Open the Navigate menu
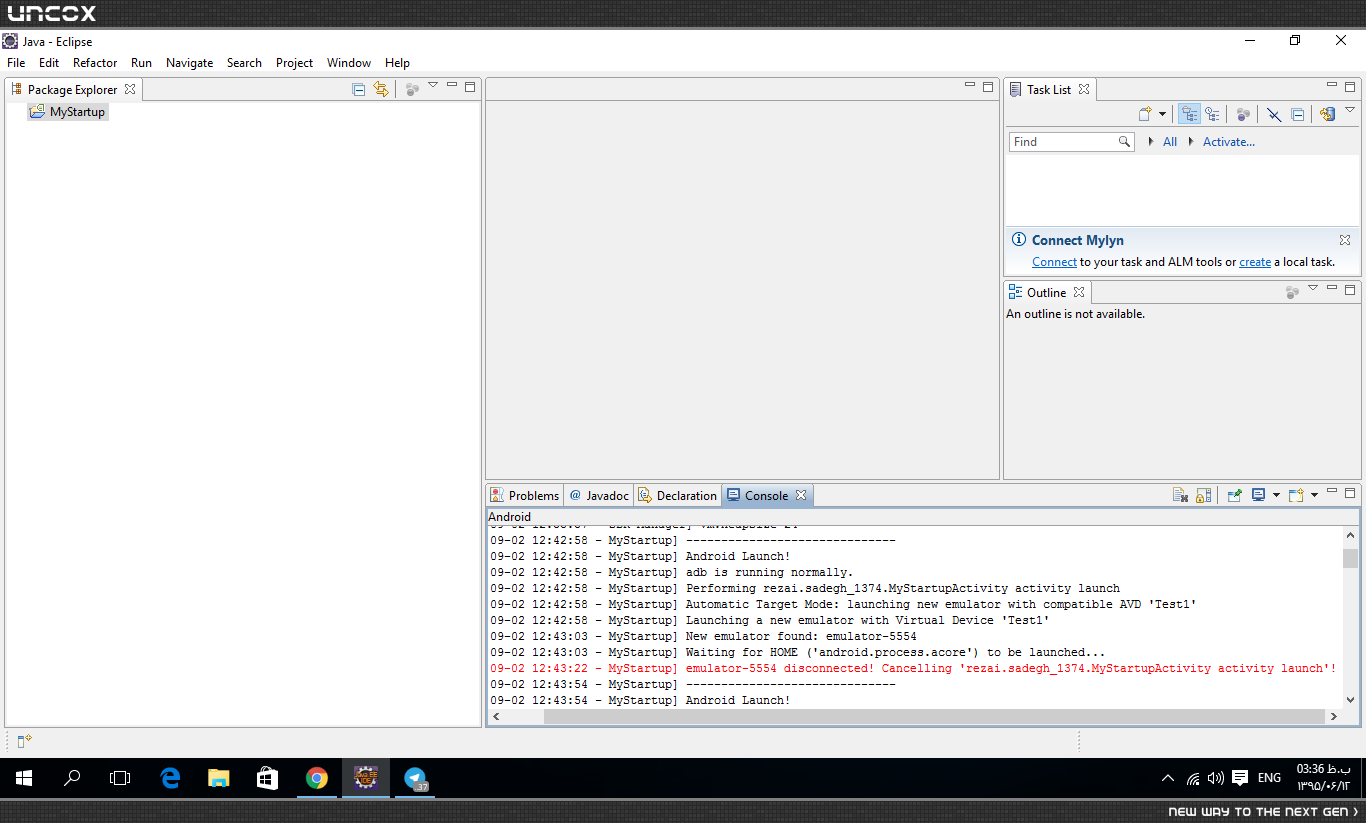1366x823 pixels. [189, 62]
